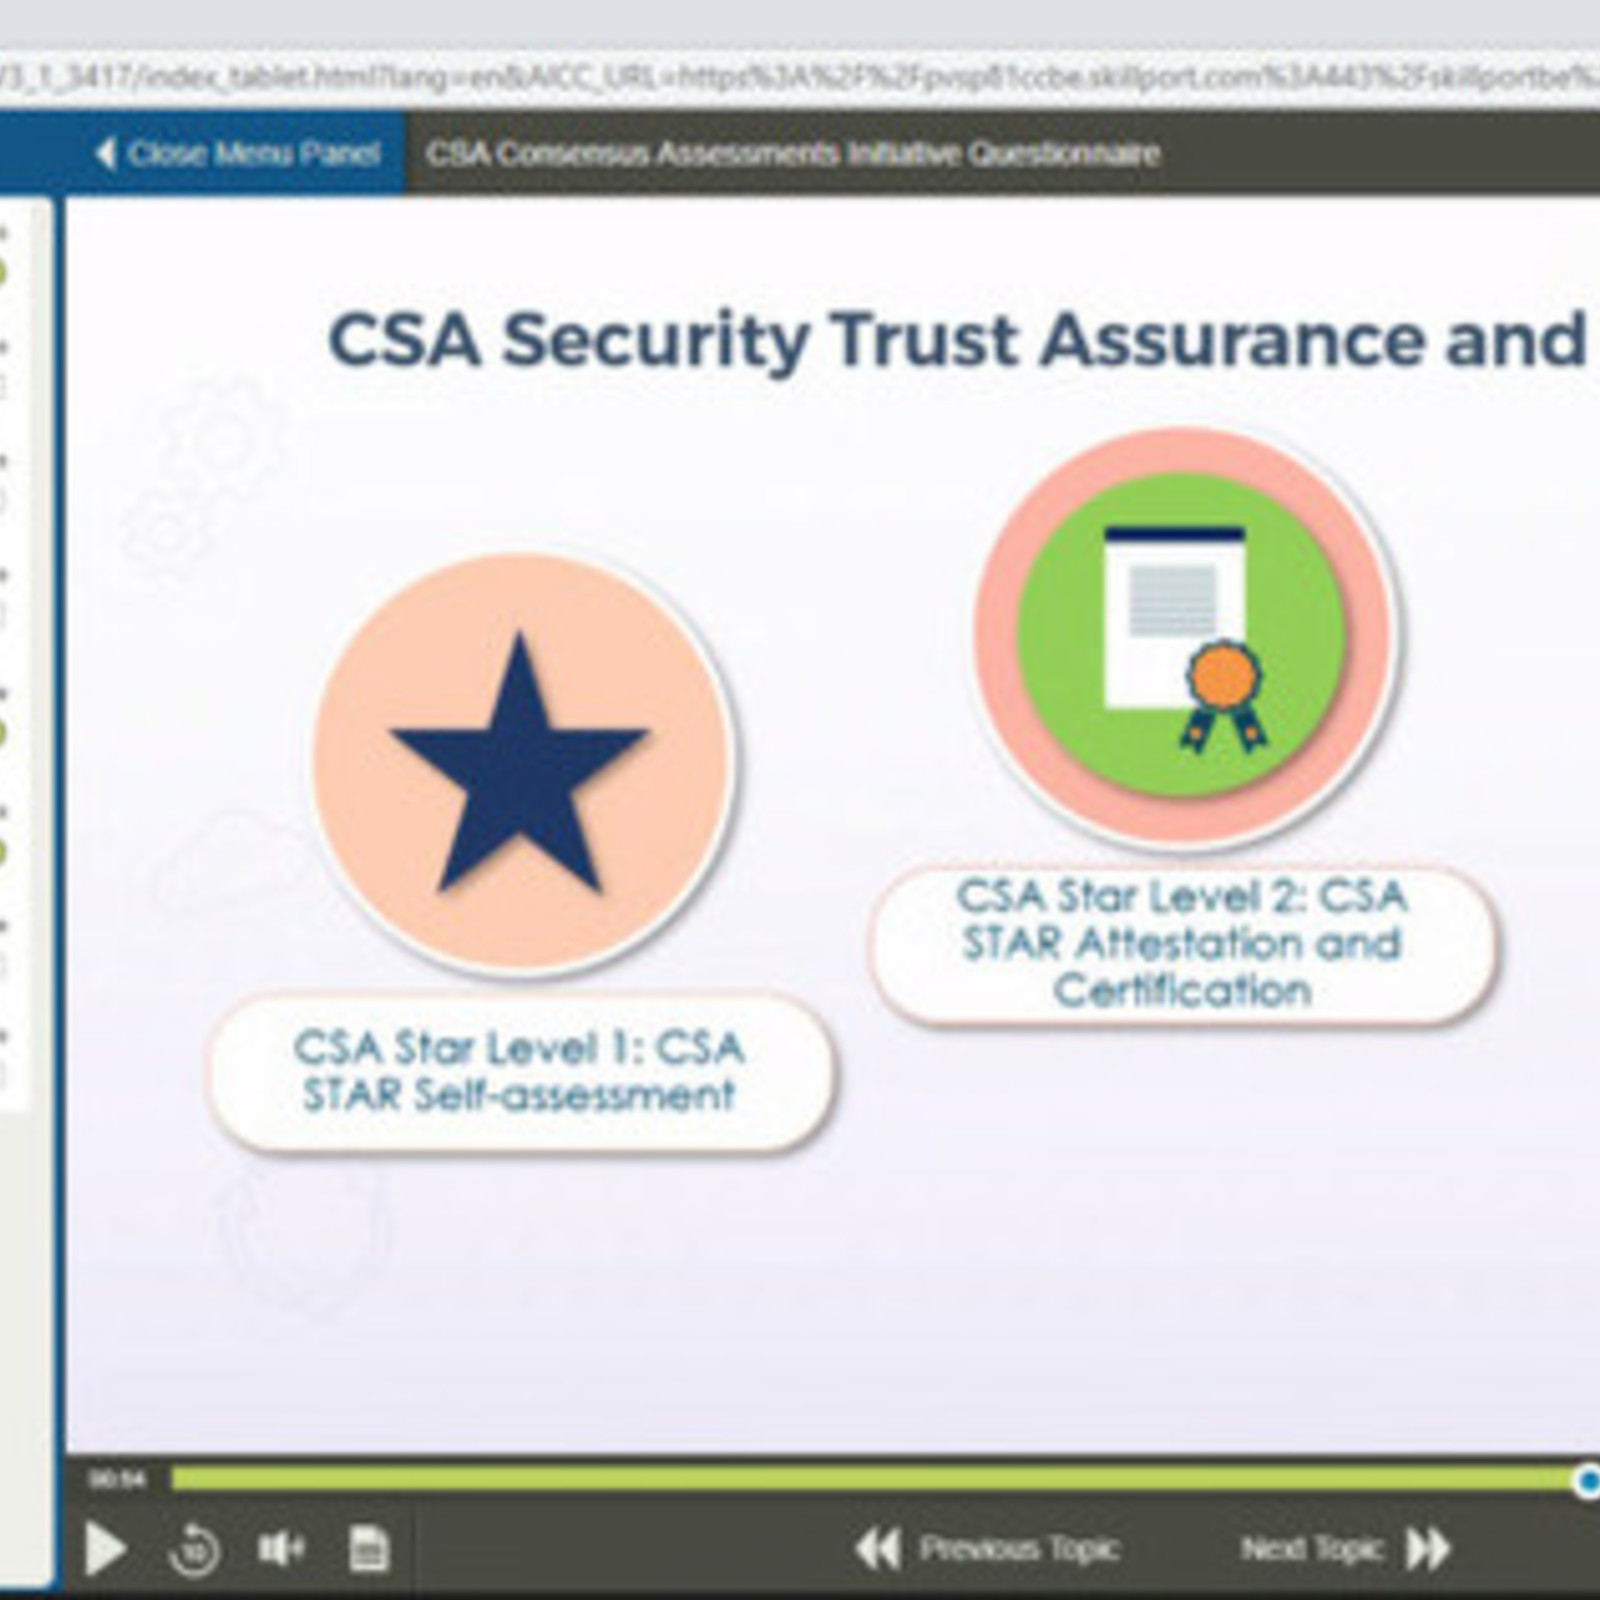Click the green certificate circle graphic
Screen dimensions: 1600x1600
[1183, 638]
